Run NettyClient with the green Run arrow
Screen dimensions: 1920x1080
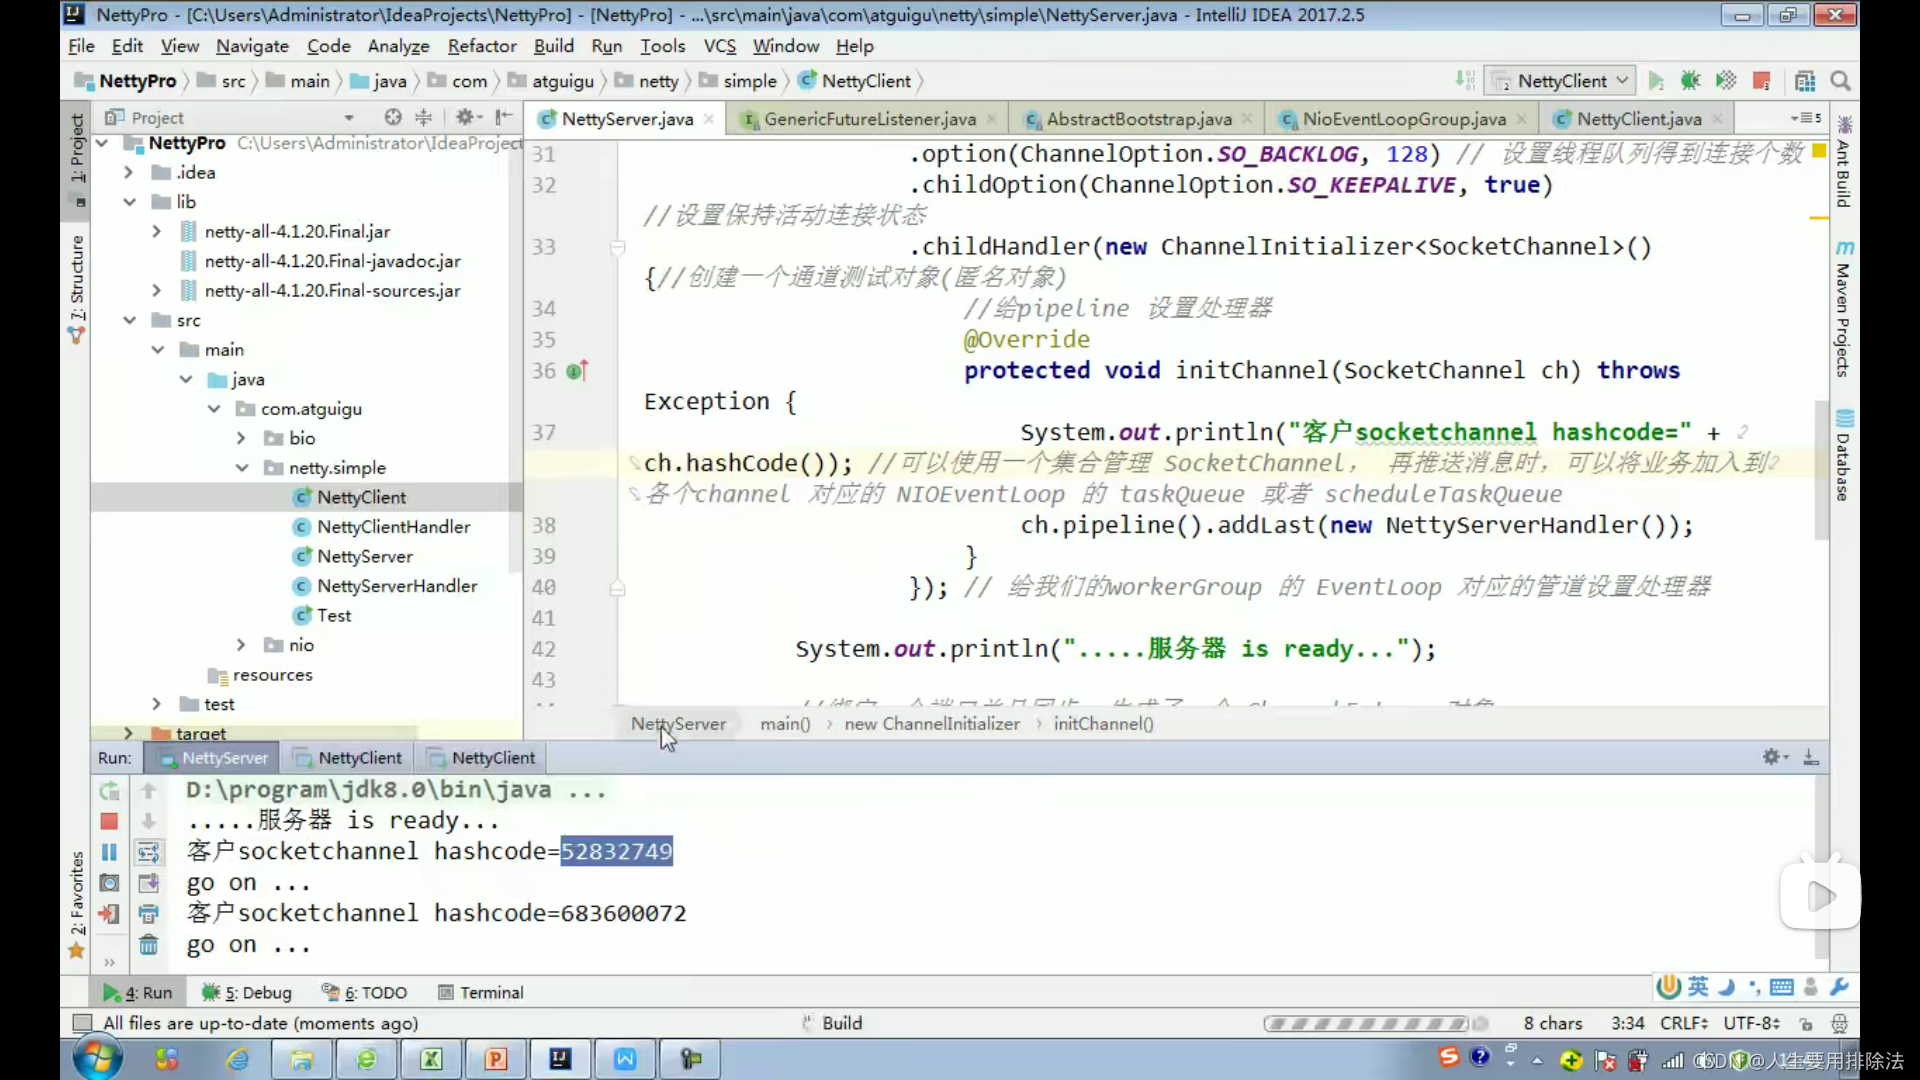pos(1656,81)
